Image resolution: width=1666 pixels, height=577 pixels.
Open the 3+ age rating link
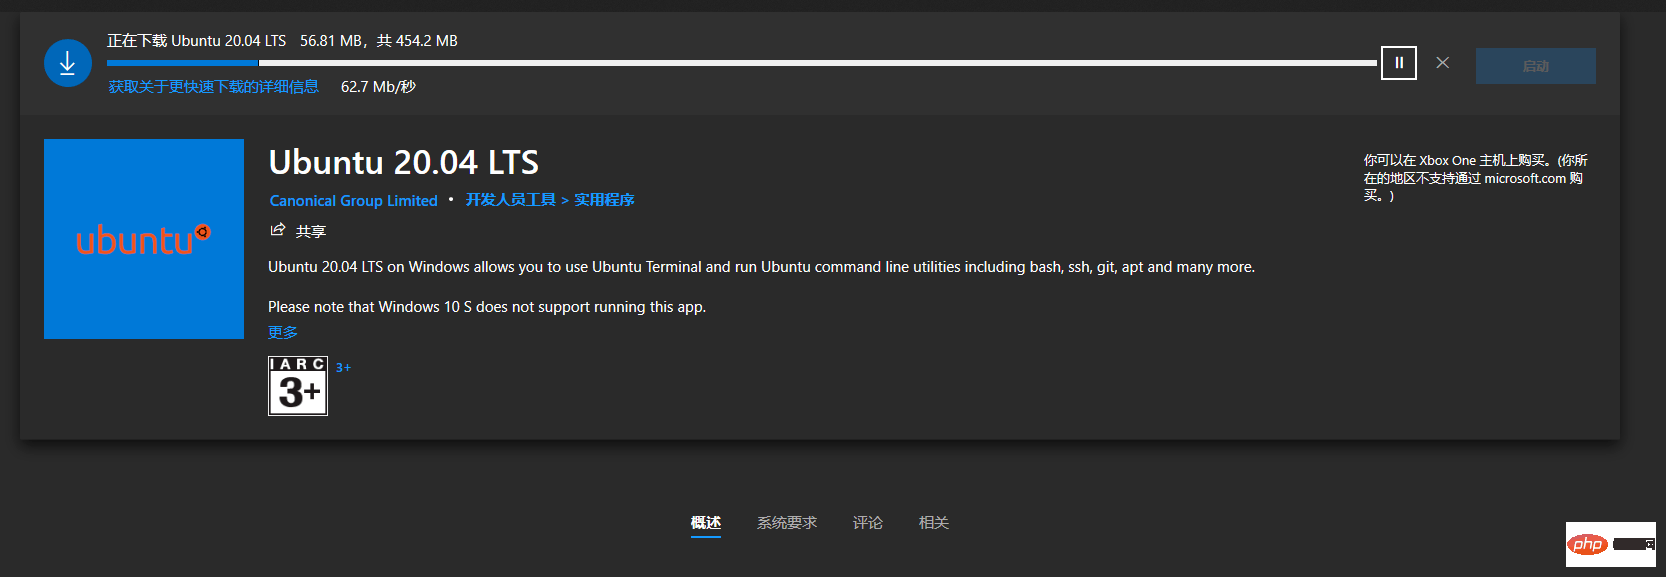coord(343,368)
